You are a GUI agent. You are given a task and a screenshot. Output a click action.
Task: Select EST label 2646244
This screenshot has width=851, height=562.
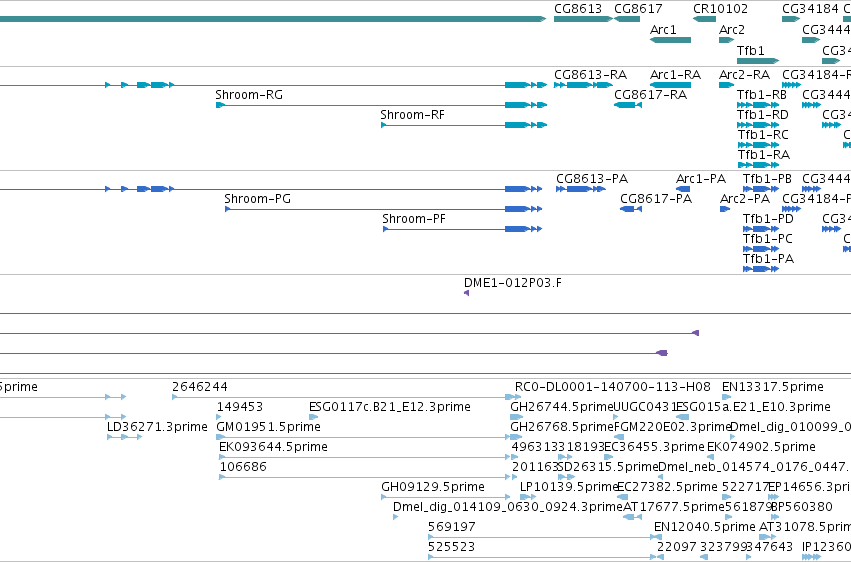(200, 387)
